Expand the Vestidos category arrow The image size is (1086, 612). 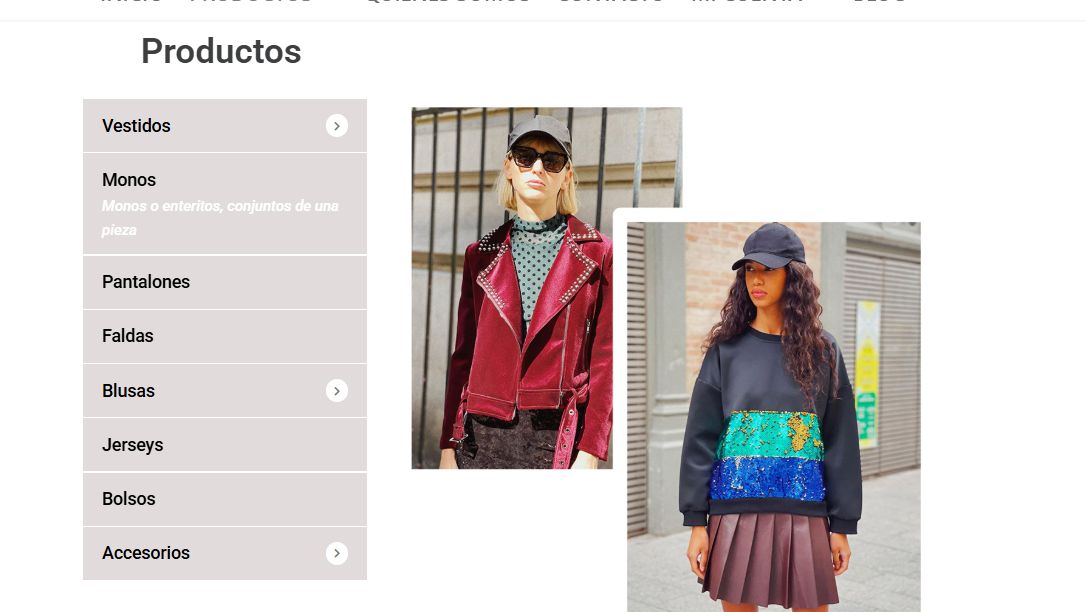(x=337, y=126)
